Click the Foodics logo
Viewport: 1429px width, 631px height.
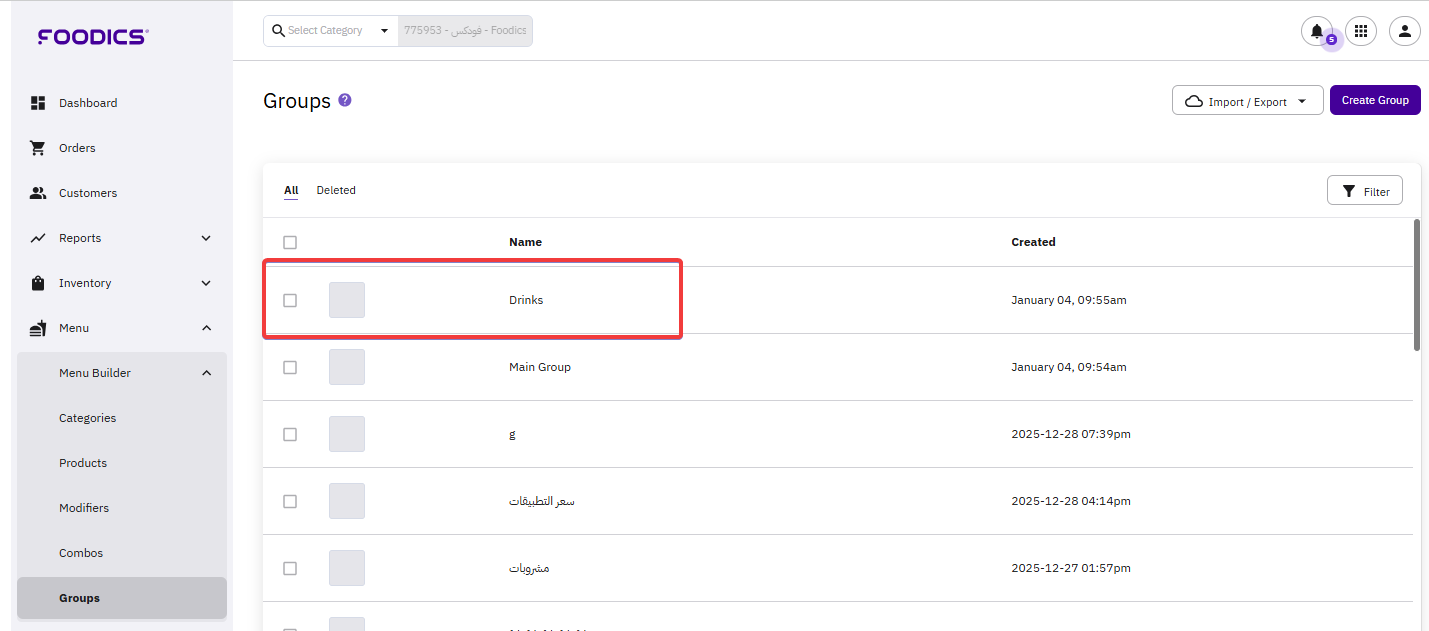[93, 37]
